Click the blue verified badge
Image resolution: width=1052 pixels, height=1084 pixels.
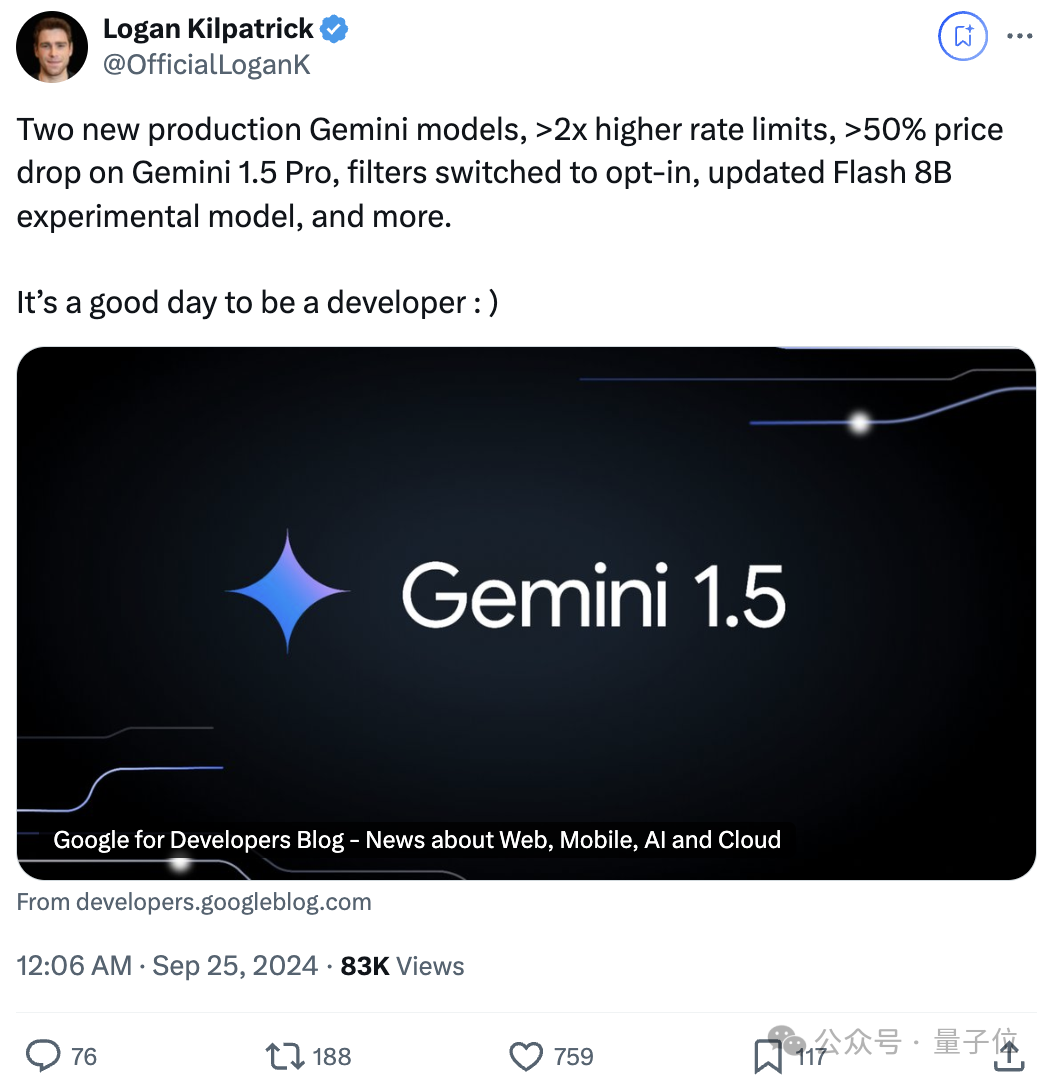[x=334, y=30]
